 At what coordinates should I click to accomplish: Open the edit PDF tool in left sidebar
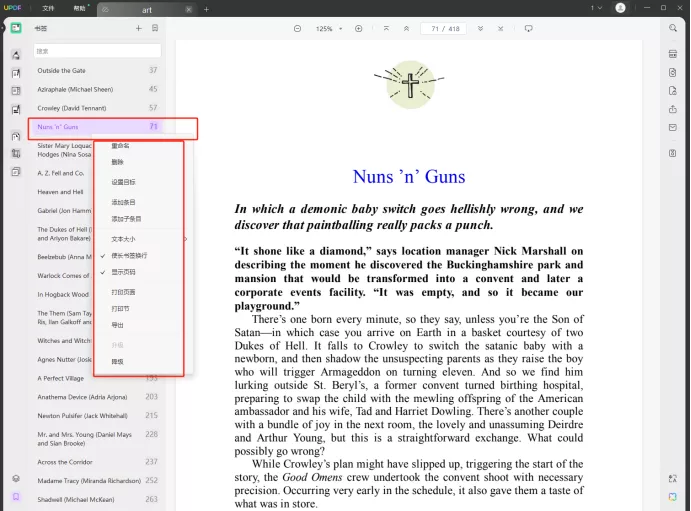(16, 74)
